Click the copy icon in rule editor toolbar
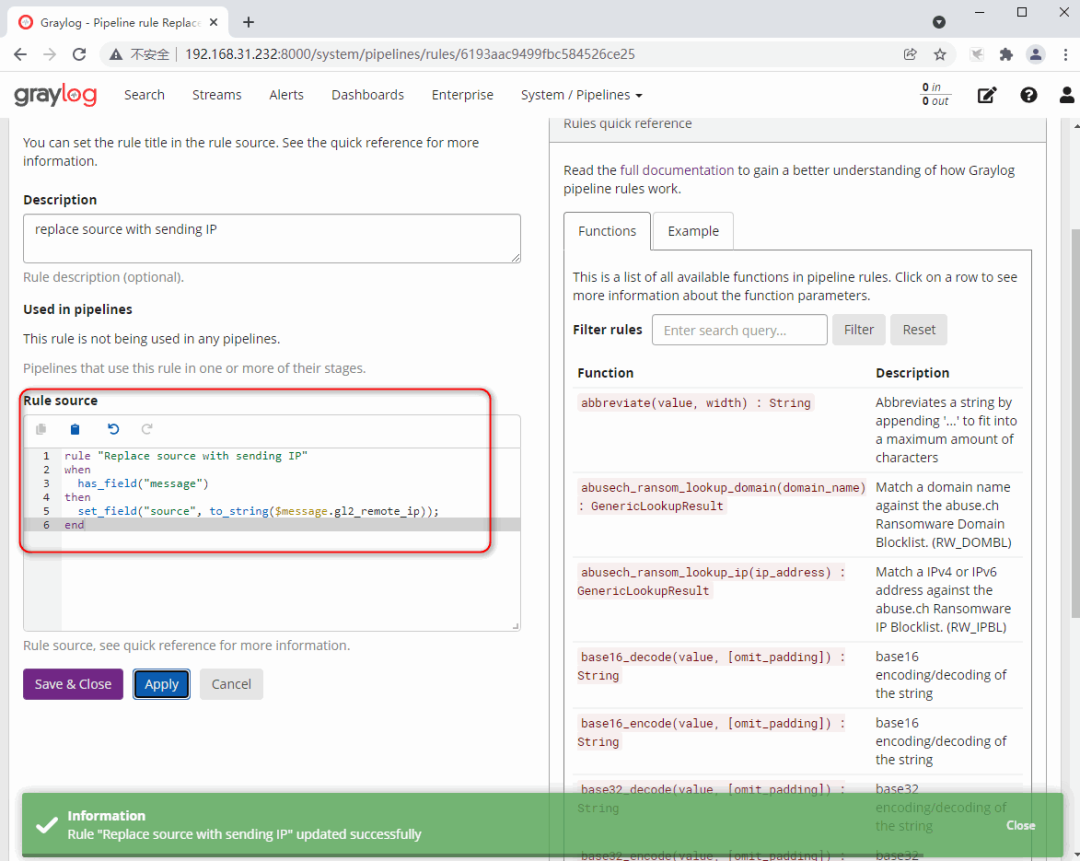 point(41,430)
